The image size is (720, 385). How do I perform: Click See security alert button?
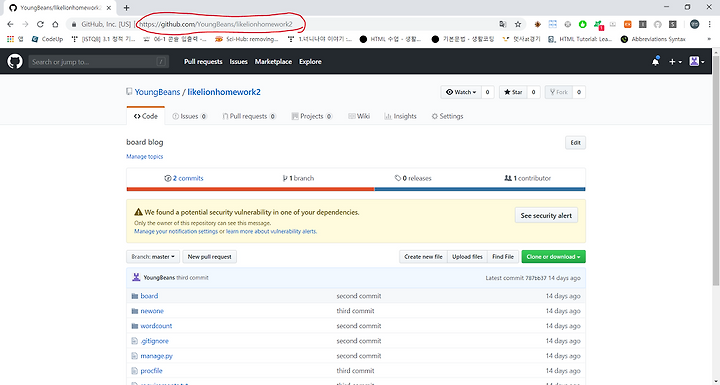(x=546, y=215)
